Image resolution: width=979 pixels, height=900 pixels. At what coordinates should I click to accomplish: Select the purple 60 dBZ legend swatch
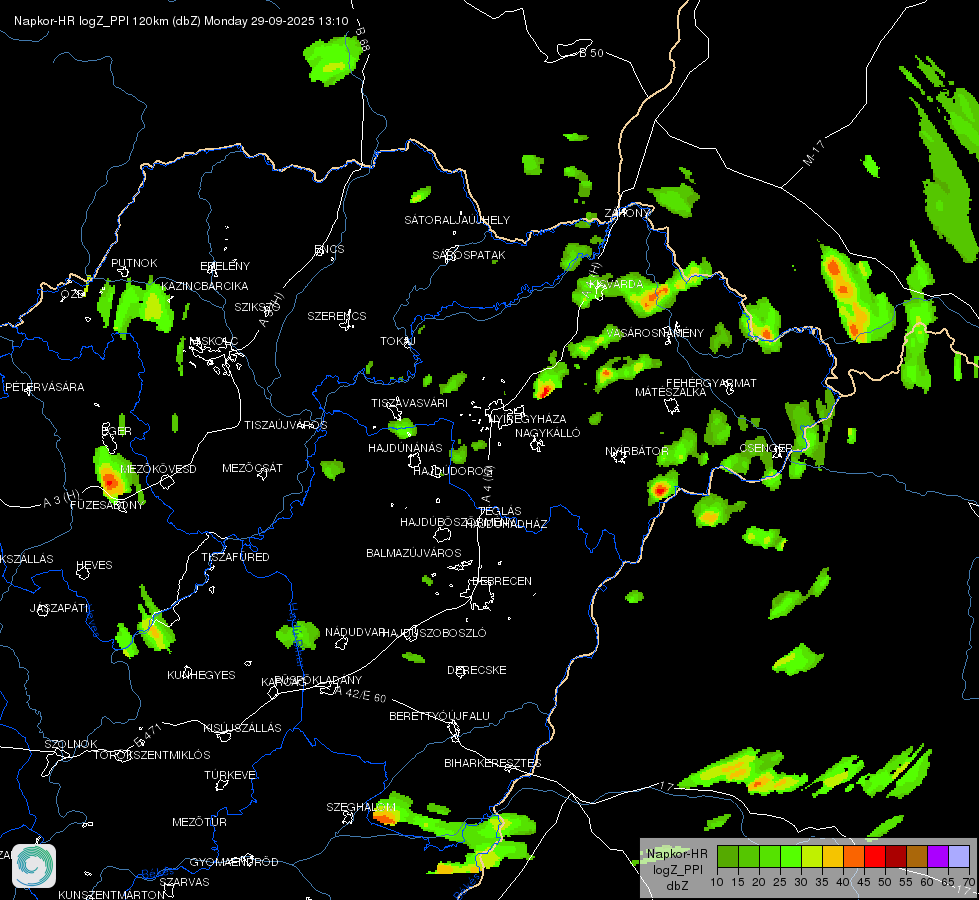(x=938, y=857)
